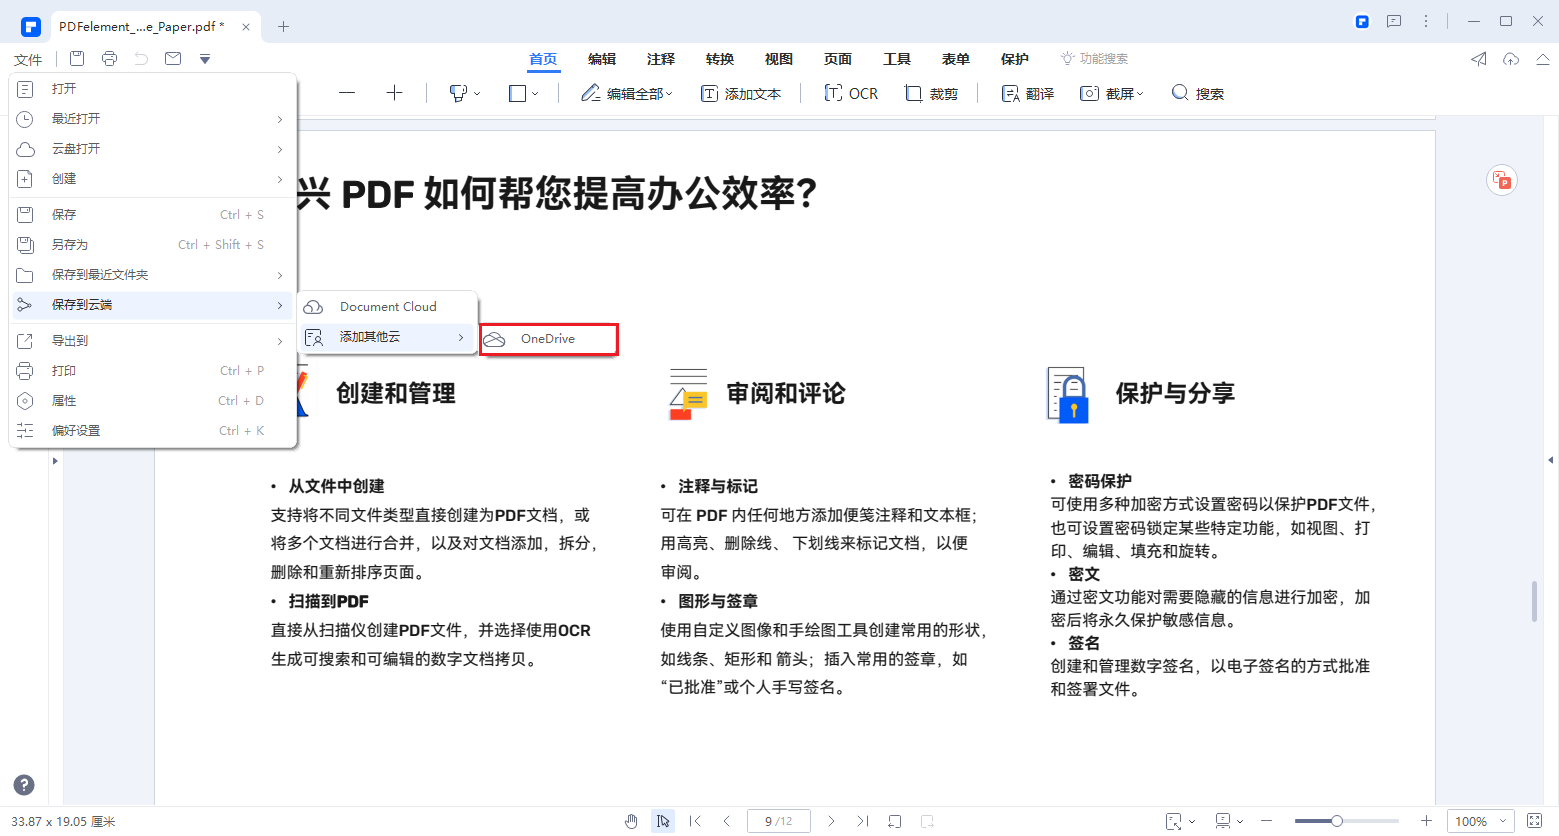1559x836 pixels.
Task: Expand Export To (导出到) submenu
Action: 153,341
